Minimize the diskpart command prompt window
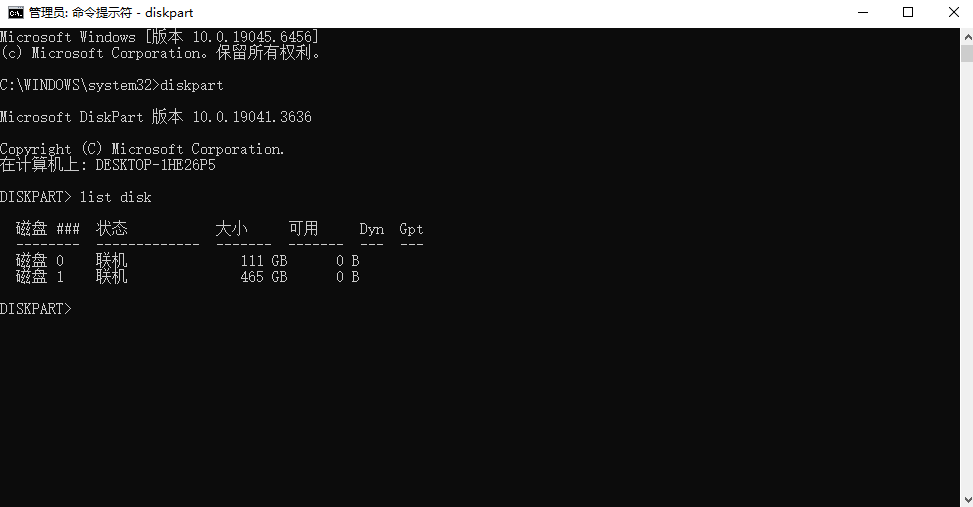 pyautogui.click(x=863, y=12)
